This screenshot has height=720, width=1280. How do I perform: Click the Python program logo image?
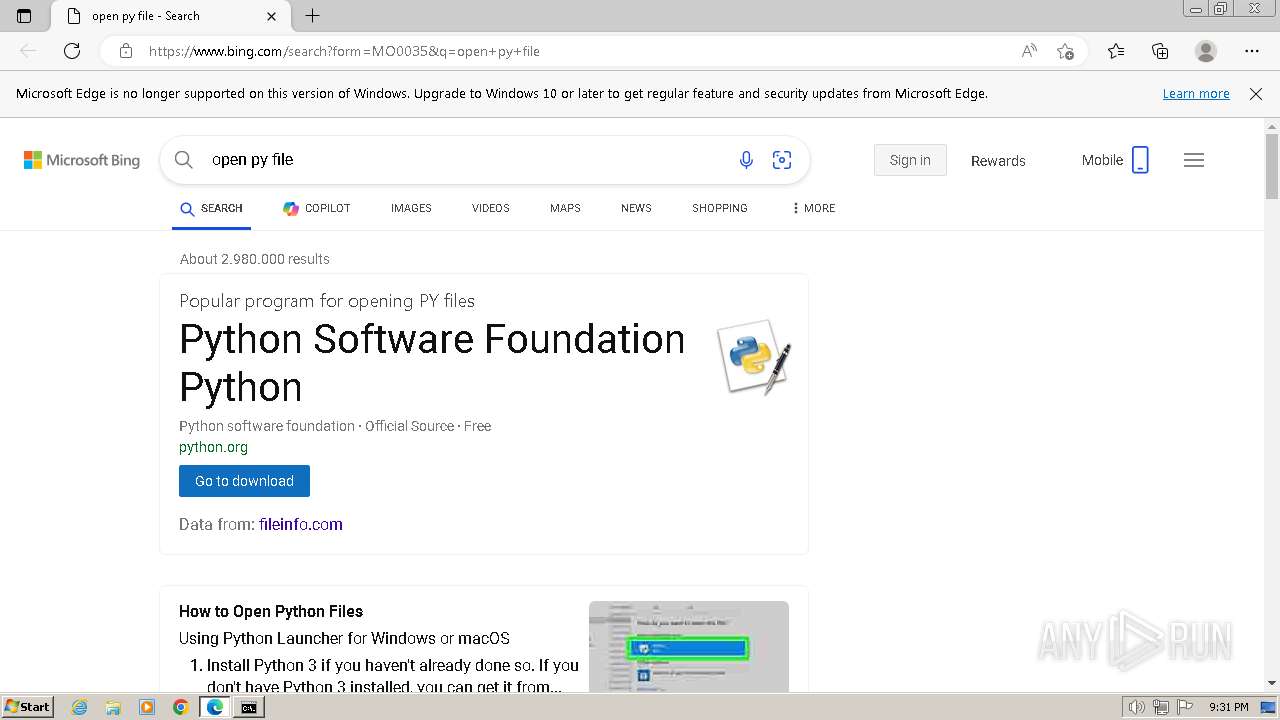tap(754, 357)
